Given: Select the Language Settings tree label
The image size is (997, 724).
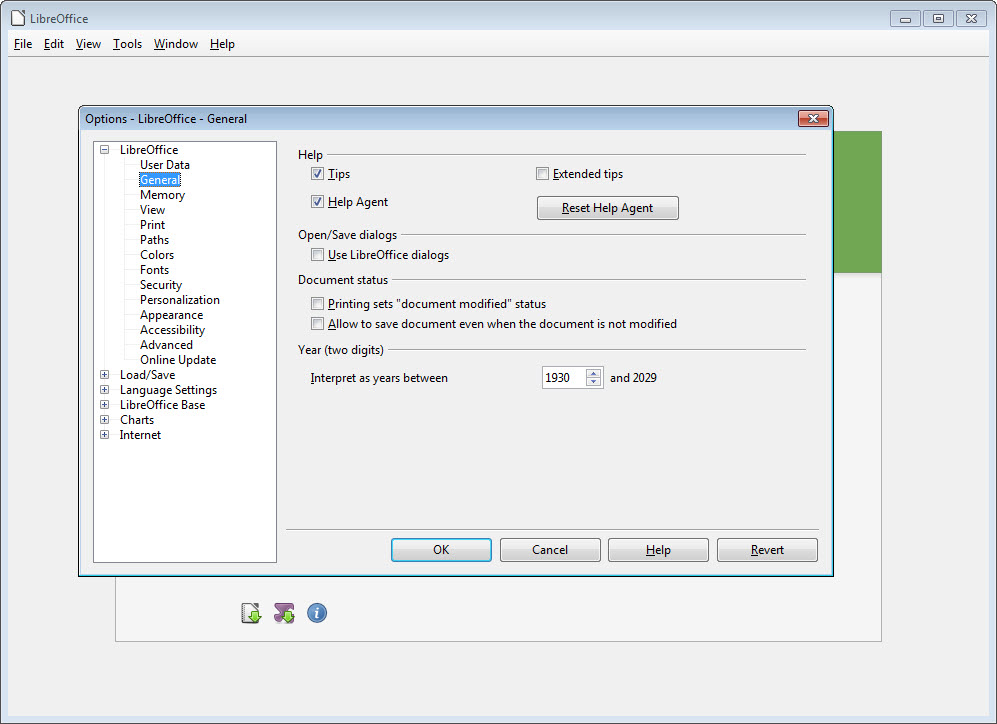Looking at the screenshot, I should (168, 390).
